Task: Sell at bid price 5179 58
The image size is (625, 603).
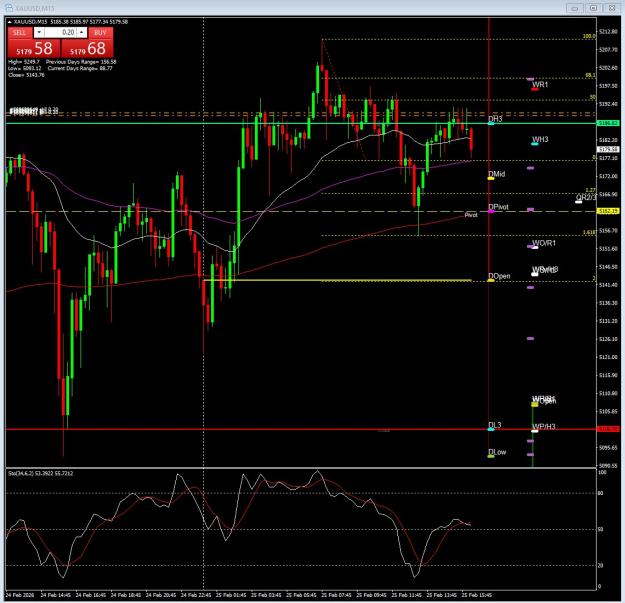Action: coord(34,49)
